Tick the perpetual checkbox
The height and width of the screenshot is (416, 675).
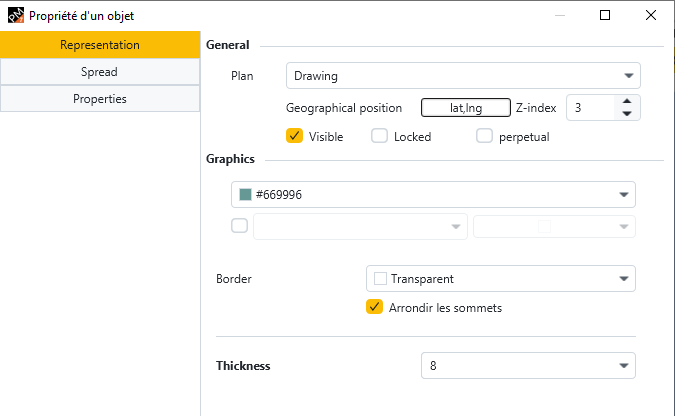tap(484, 136)
